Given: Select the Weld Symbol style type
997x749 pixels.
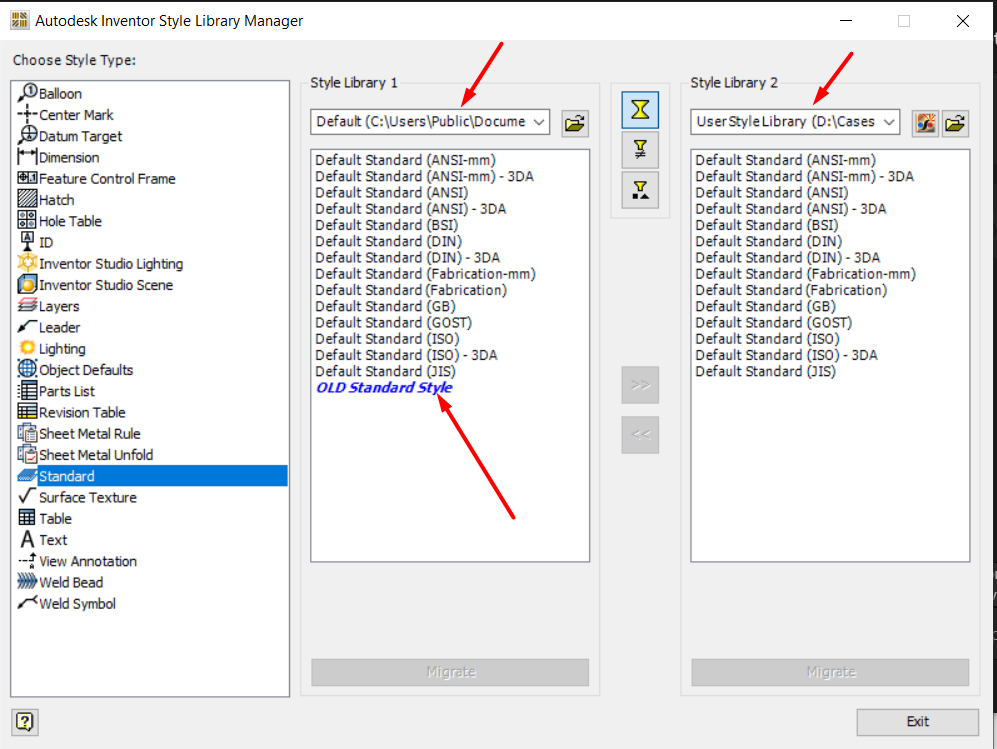Looking at the screenshot, I should pos(75,603).
